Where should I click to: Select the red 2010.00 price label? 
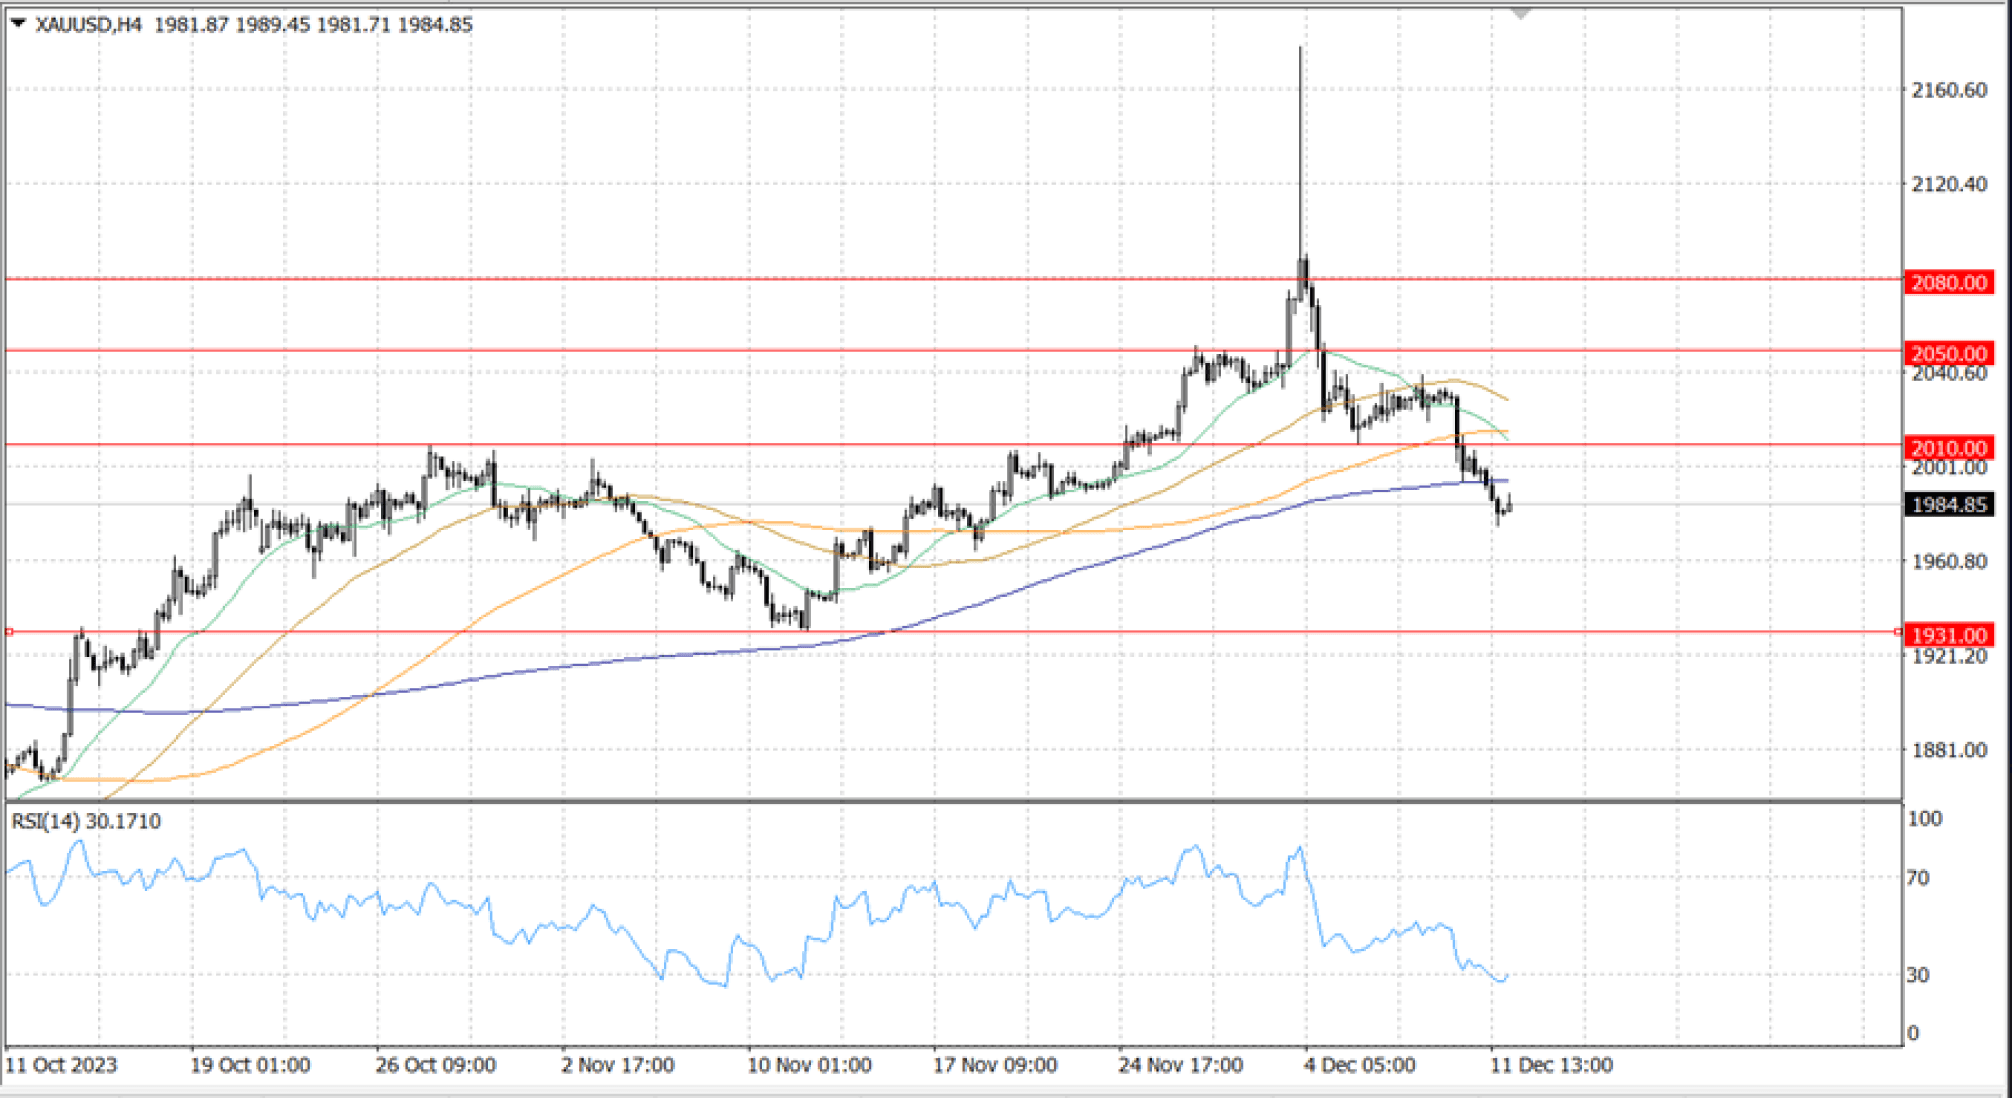pos(1949,448)
